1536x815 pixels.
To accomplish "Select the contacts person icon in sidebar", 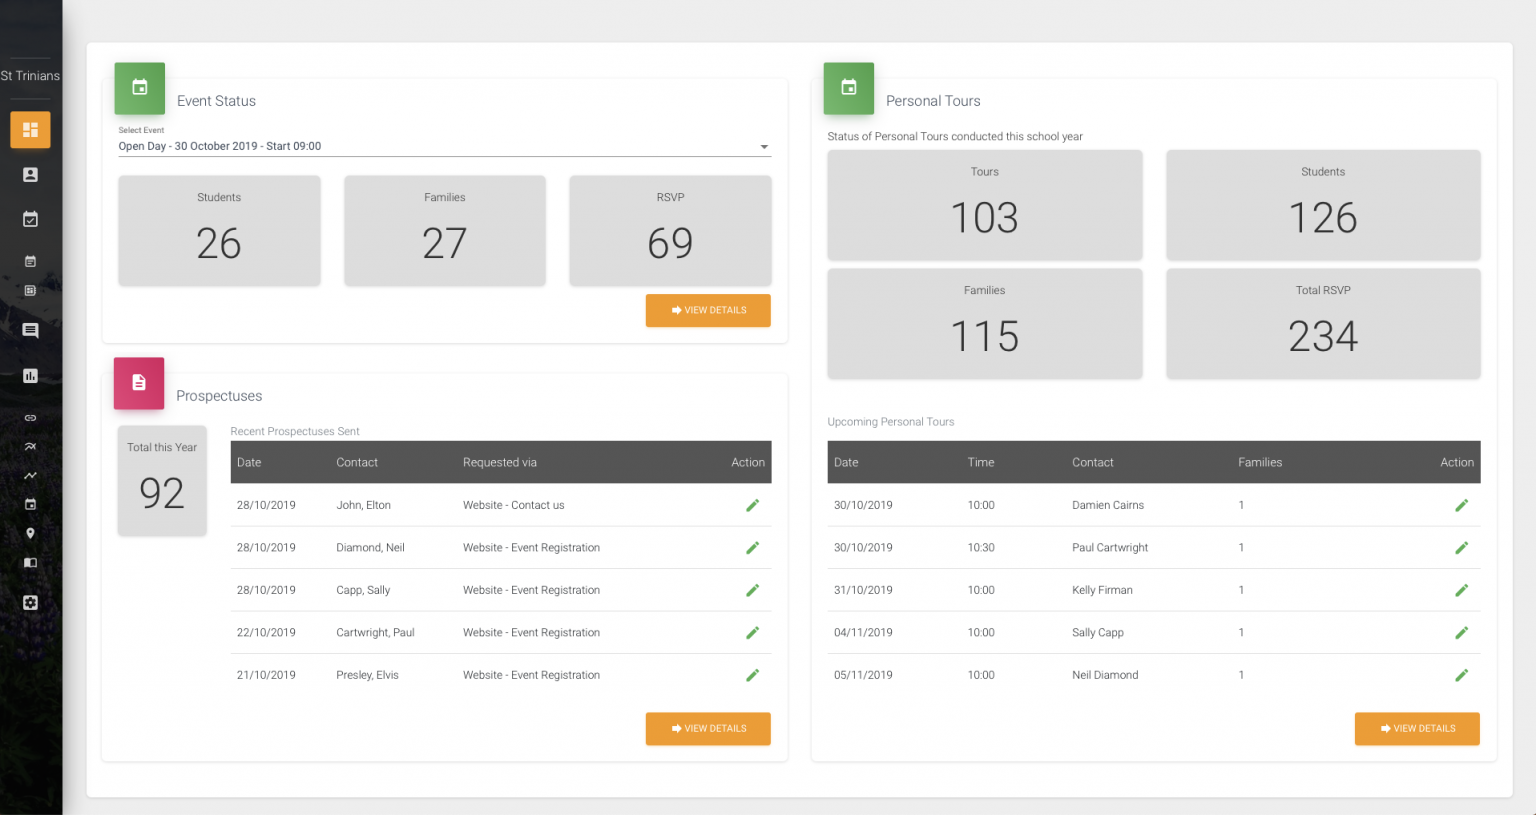I will 30,174.
